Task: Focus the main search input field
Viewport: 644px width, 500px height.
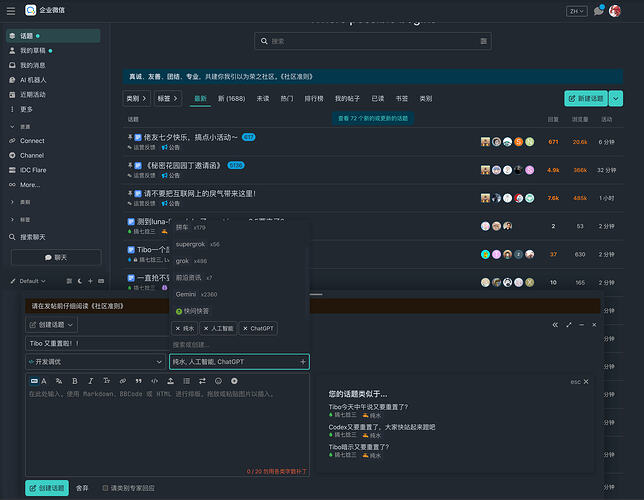Action: click(373, 41)
